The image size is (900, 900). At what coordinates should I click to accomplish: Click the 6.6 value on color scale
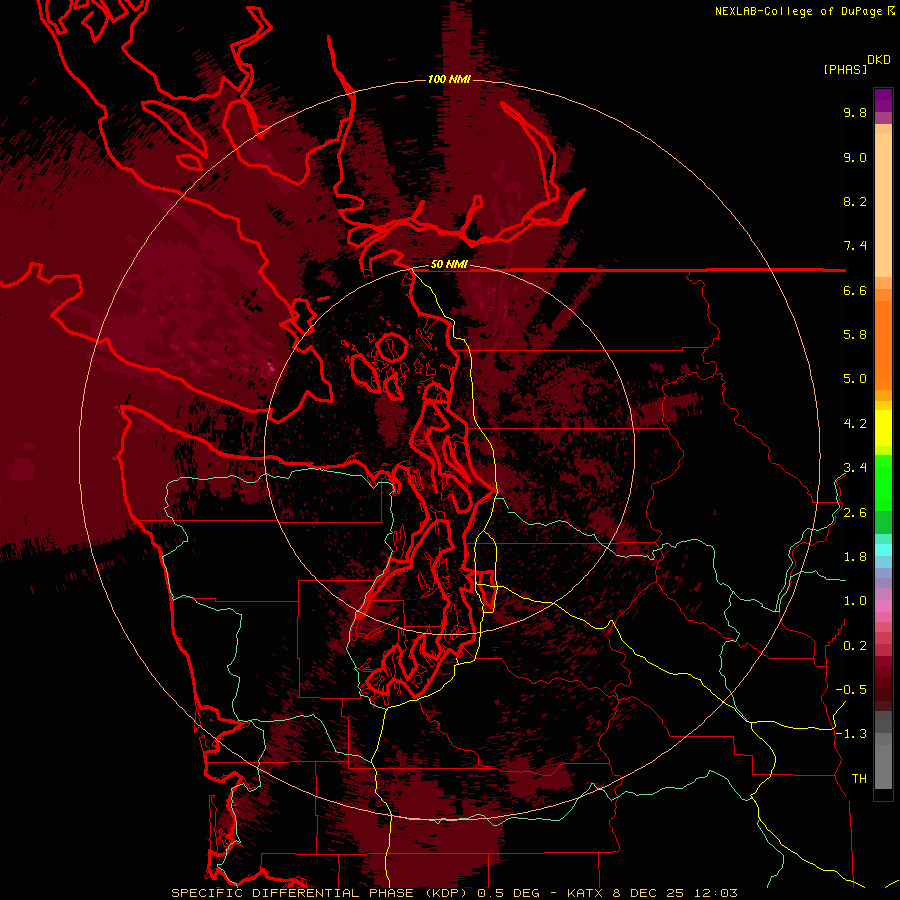coord(855,290)
